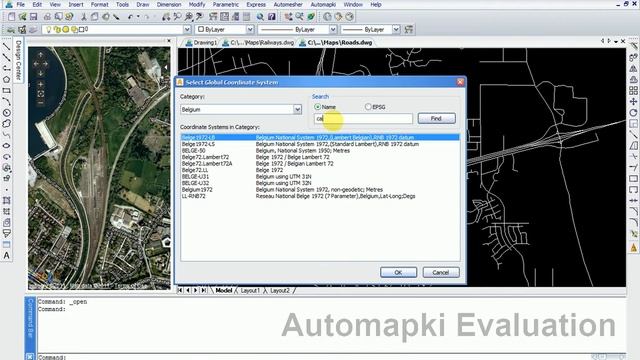Select the Hatch tool
640x360 pixels.
point(7,200)
